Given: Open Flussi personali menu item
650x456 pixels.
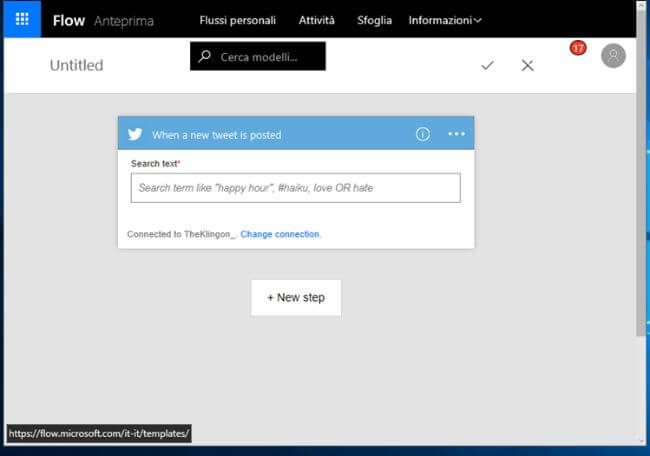Looking at the screenshot, I should pyautogui.click(x=238, y=20).
